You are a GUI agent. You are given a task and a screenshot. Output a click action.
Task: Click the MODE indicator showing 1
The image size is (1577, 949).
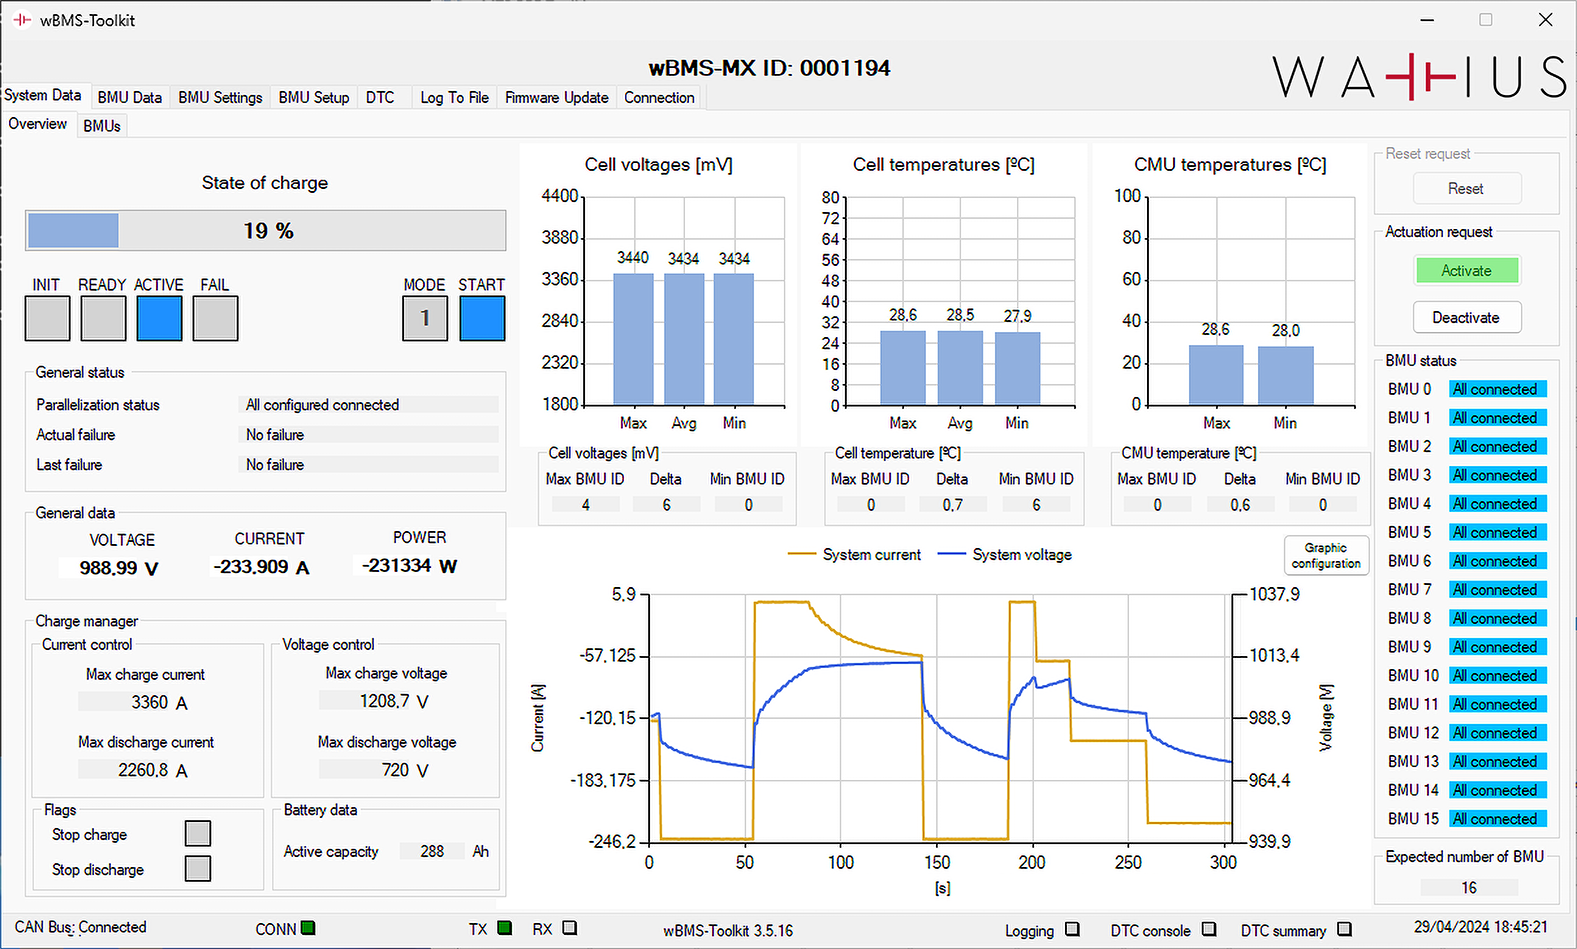[425, 319]
